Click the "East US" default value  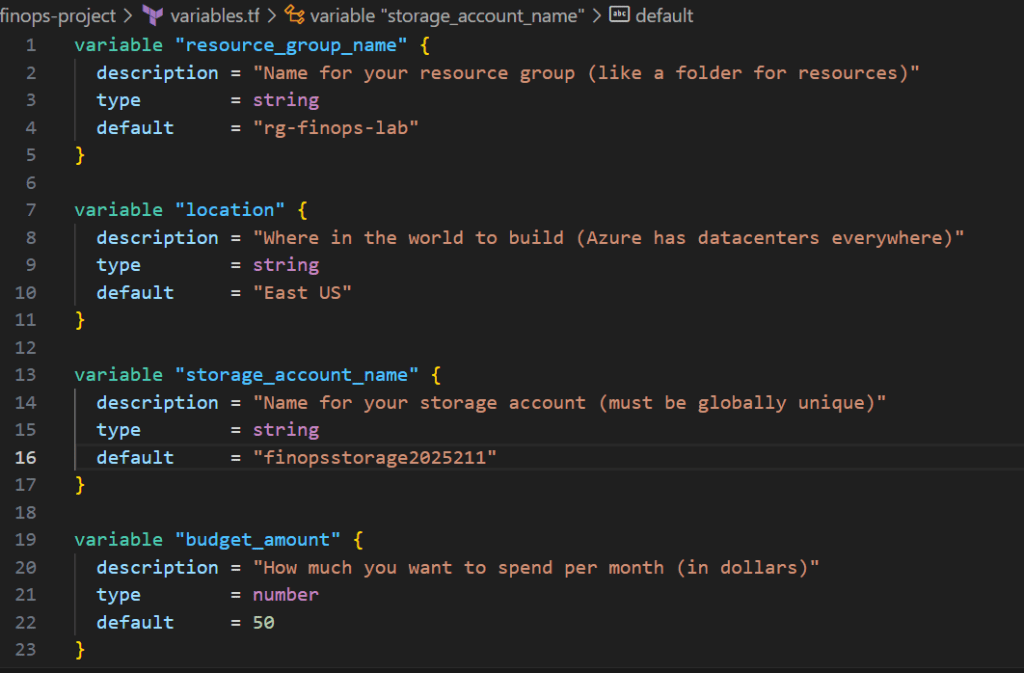(x=302, y=292)
